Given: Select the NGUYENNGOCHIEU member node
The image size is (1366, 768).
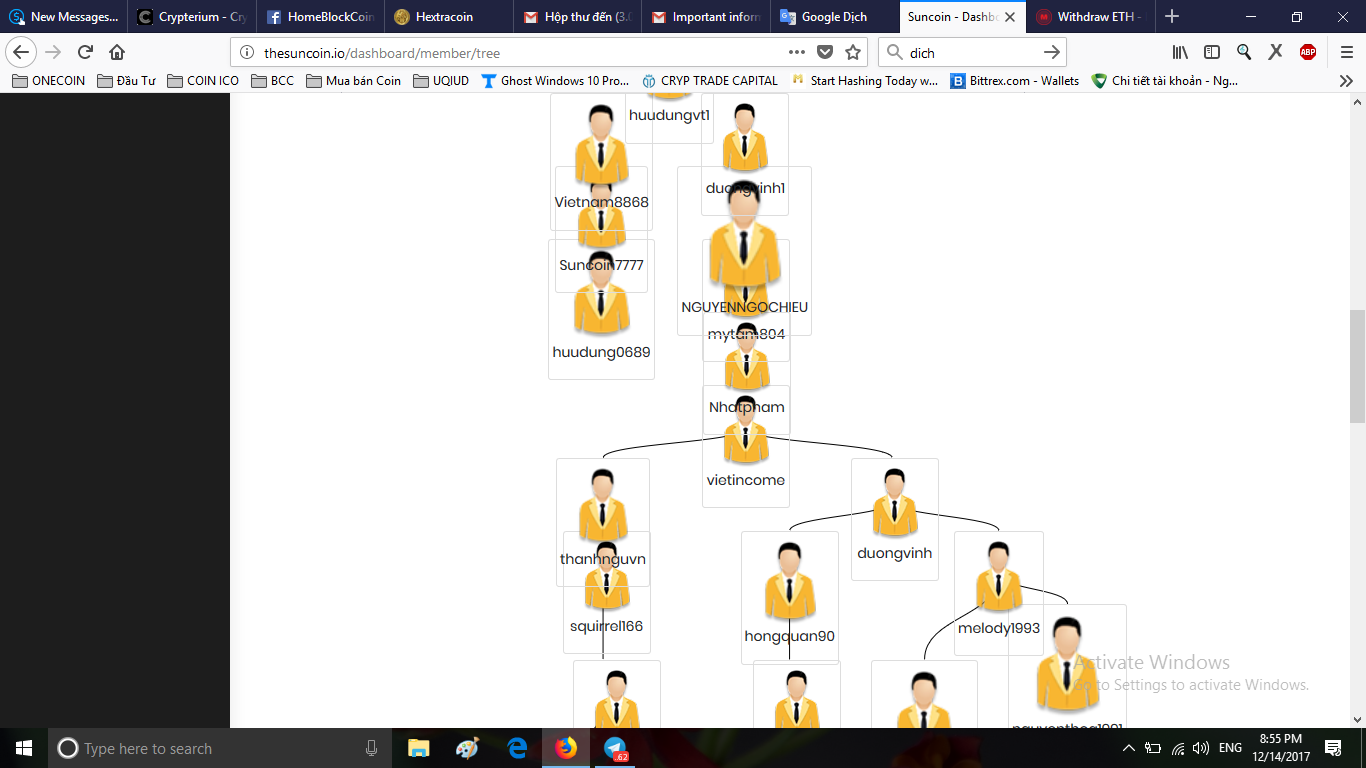Looking at the screenshot, I should pyautogui.click(x=744, y=251).
